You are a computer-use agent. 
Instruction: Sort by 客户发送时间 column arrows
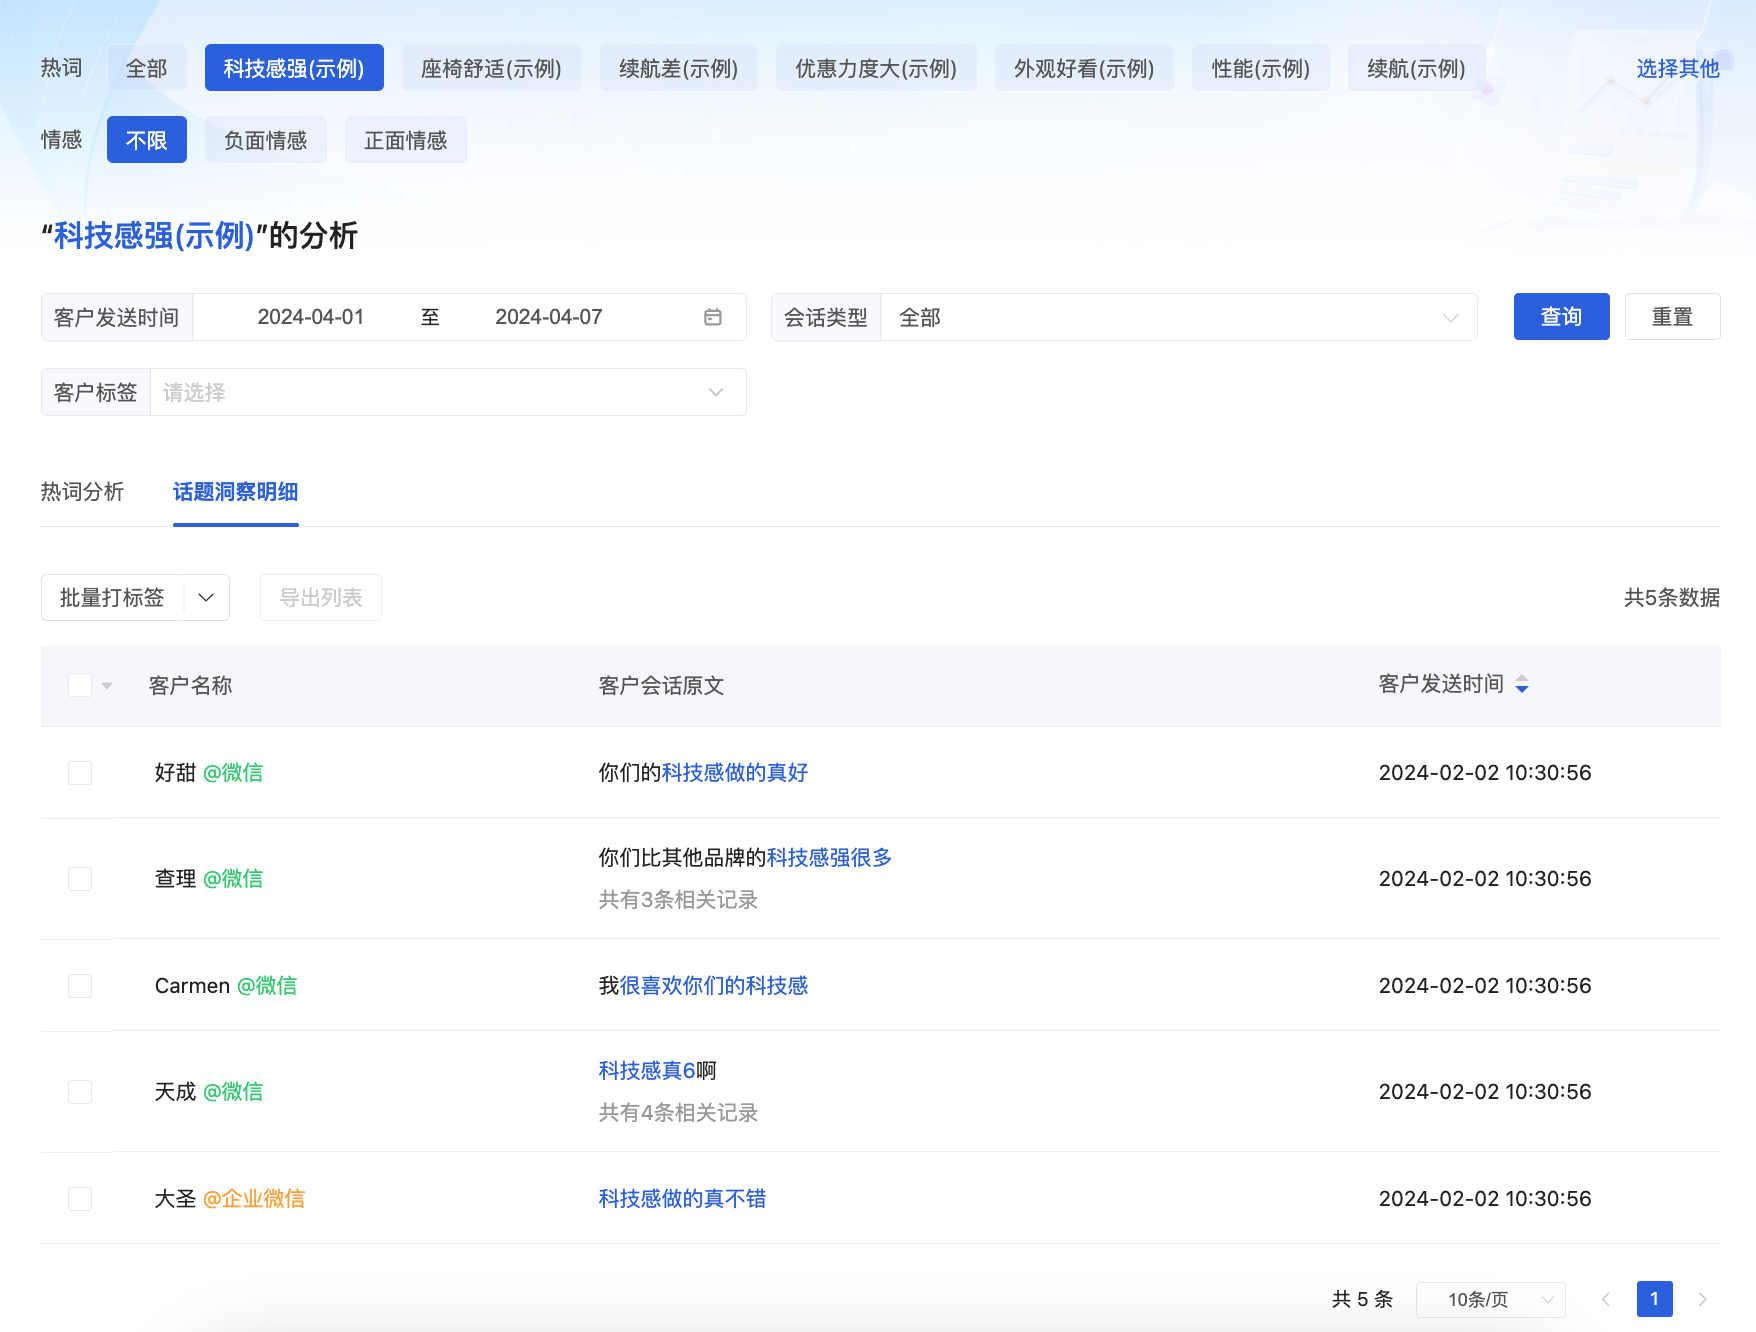[1522, 684]
